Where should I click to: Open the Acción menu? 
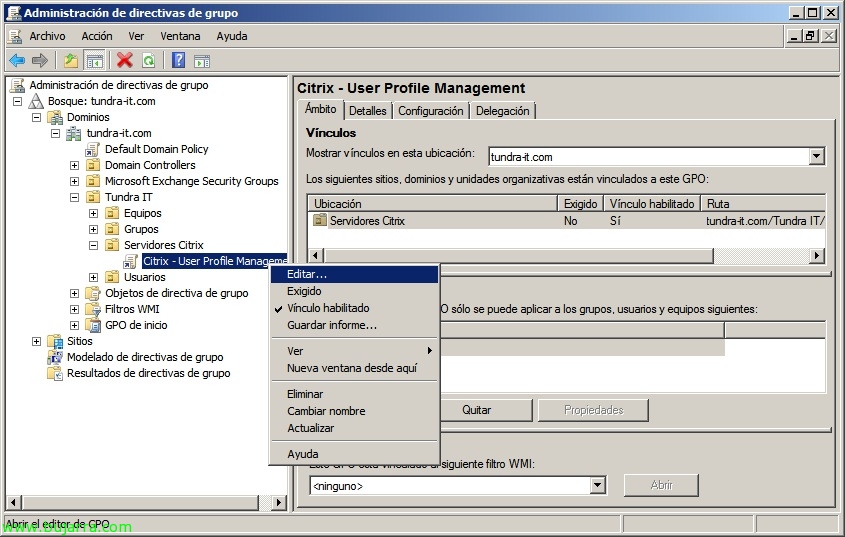click(x=97, y=36)
